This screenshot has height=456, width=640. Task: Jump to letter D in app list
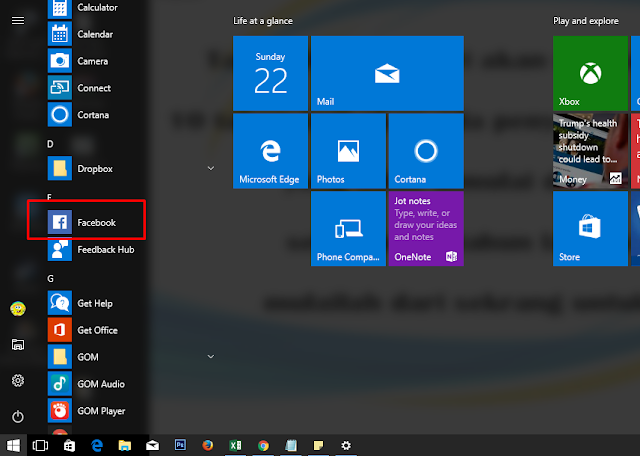[50, 144]
